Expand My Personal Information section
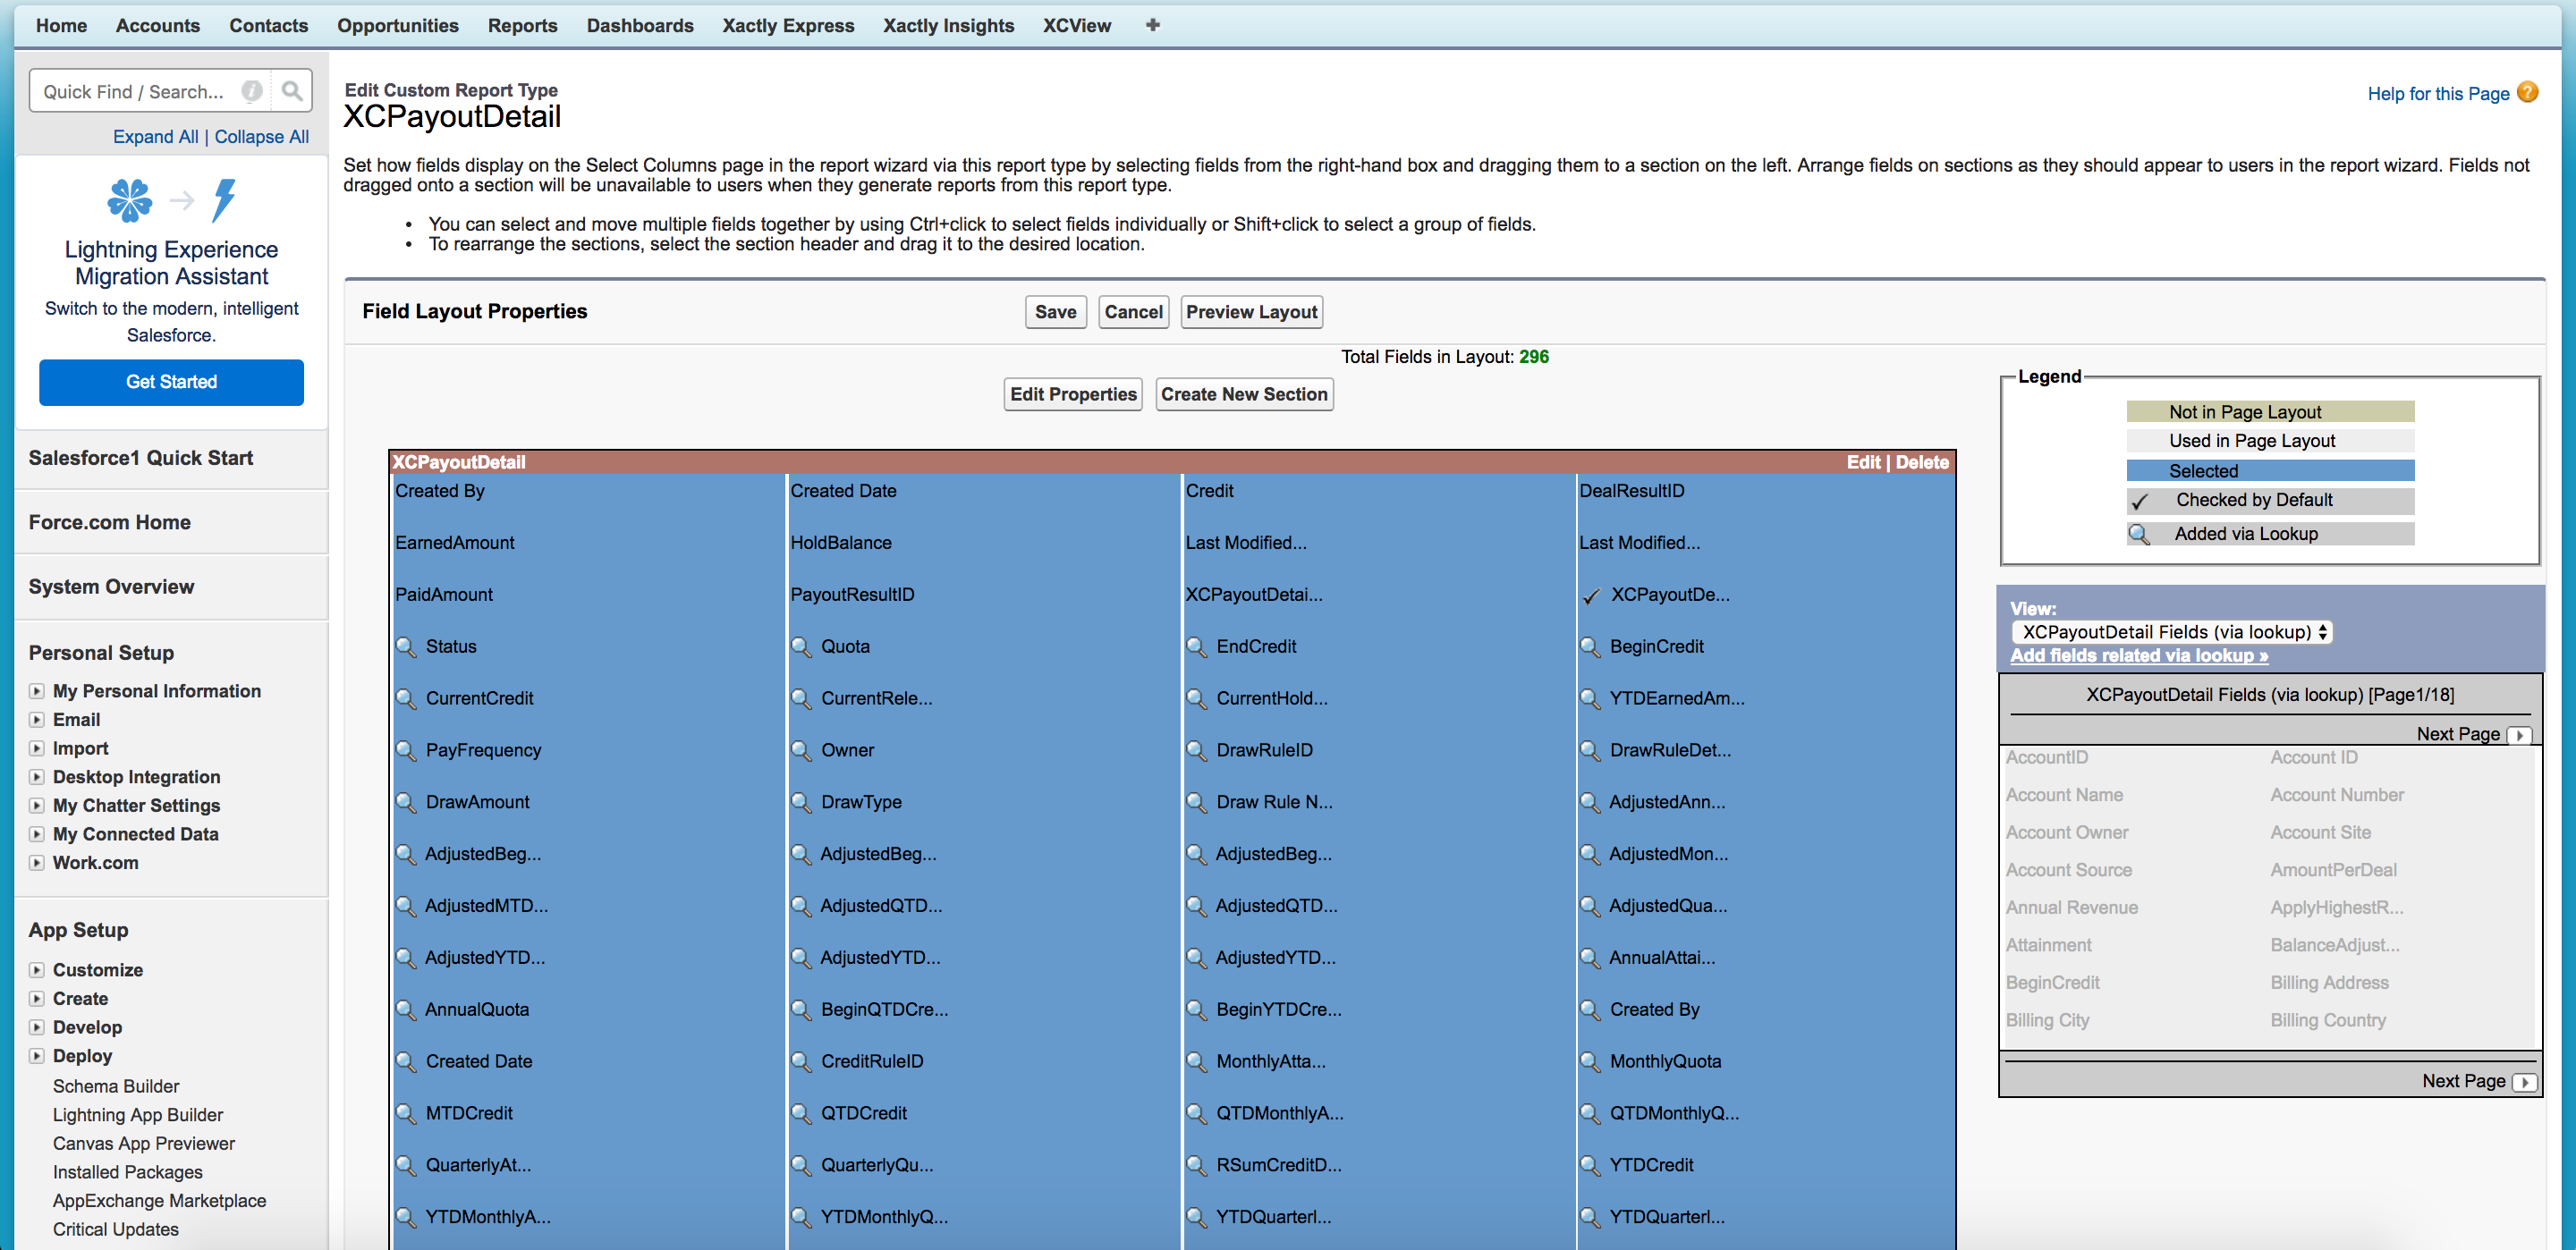Screen dimensions: 2576x1250 click(37, 691)
